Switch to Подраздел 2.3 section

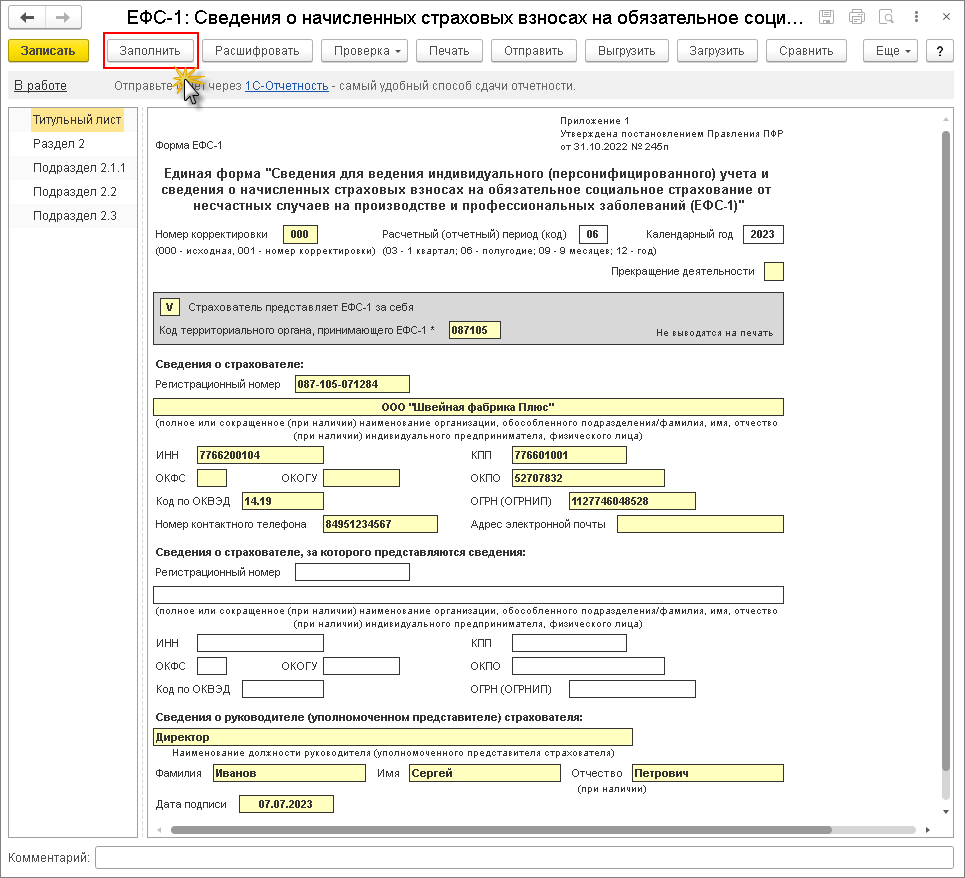click(75, 216)
